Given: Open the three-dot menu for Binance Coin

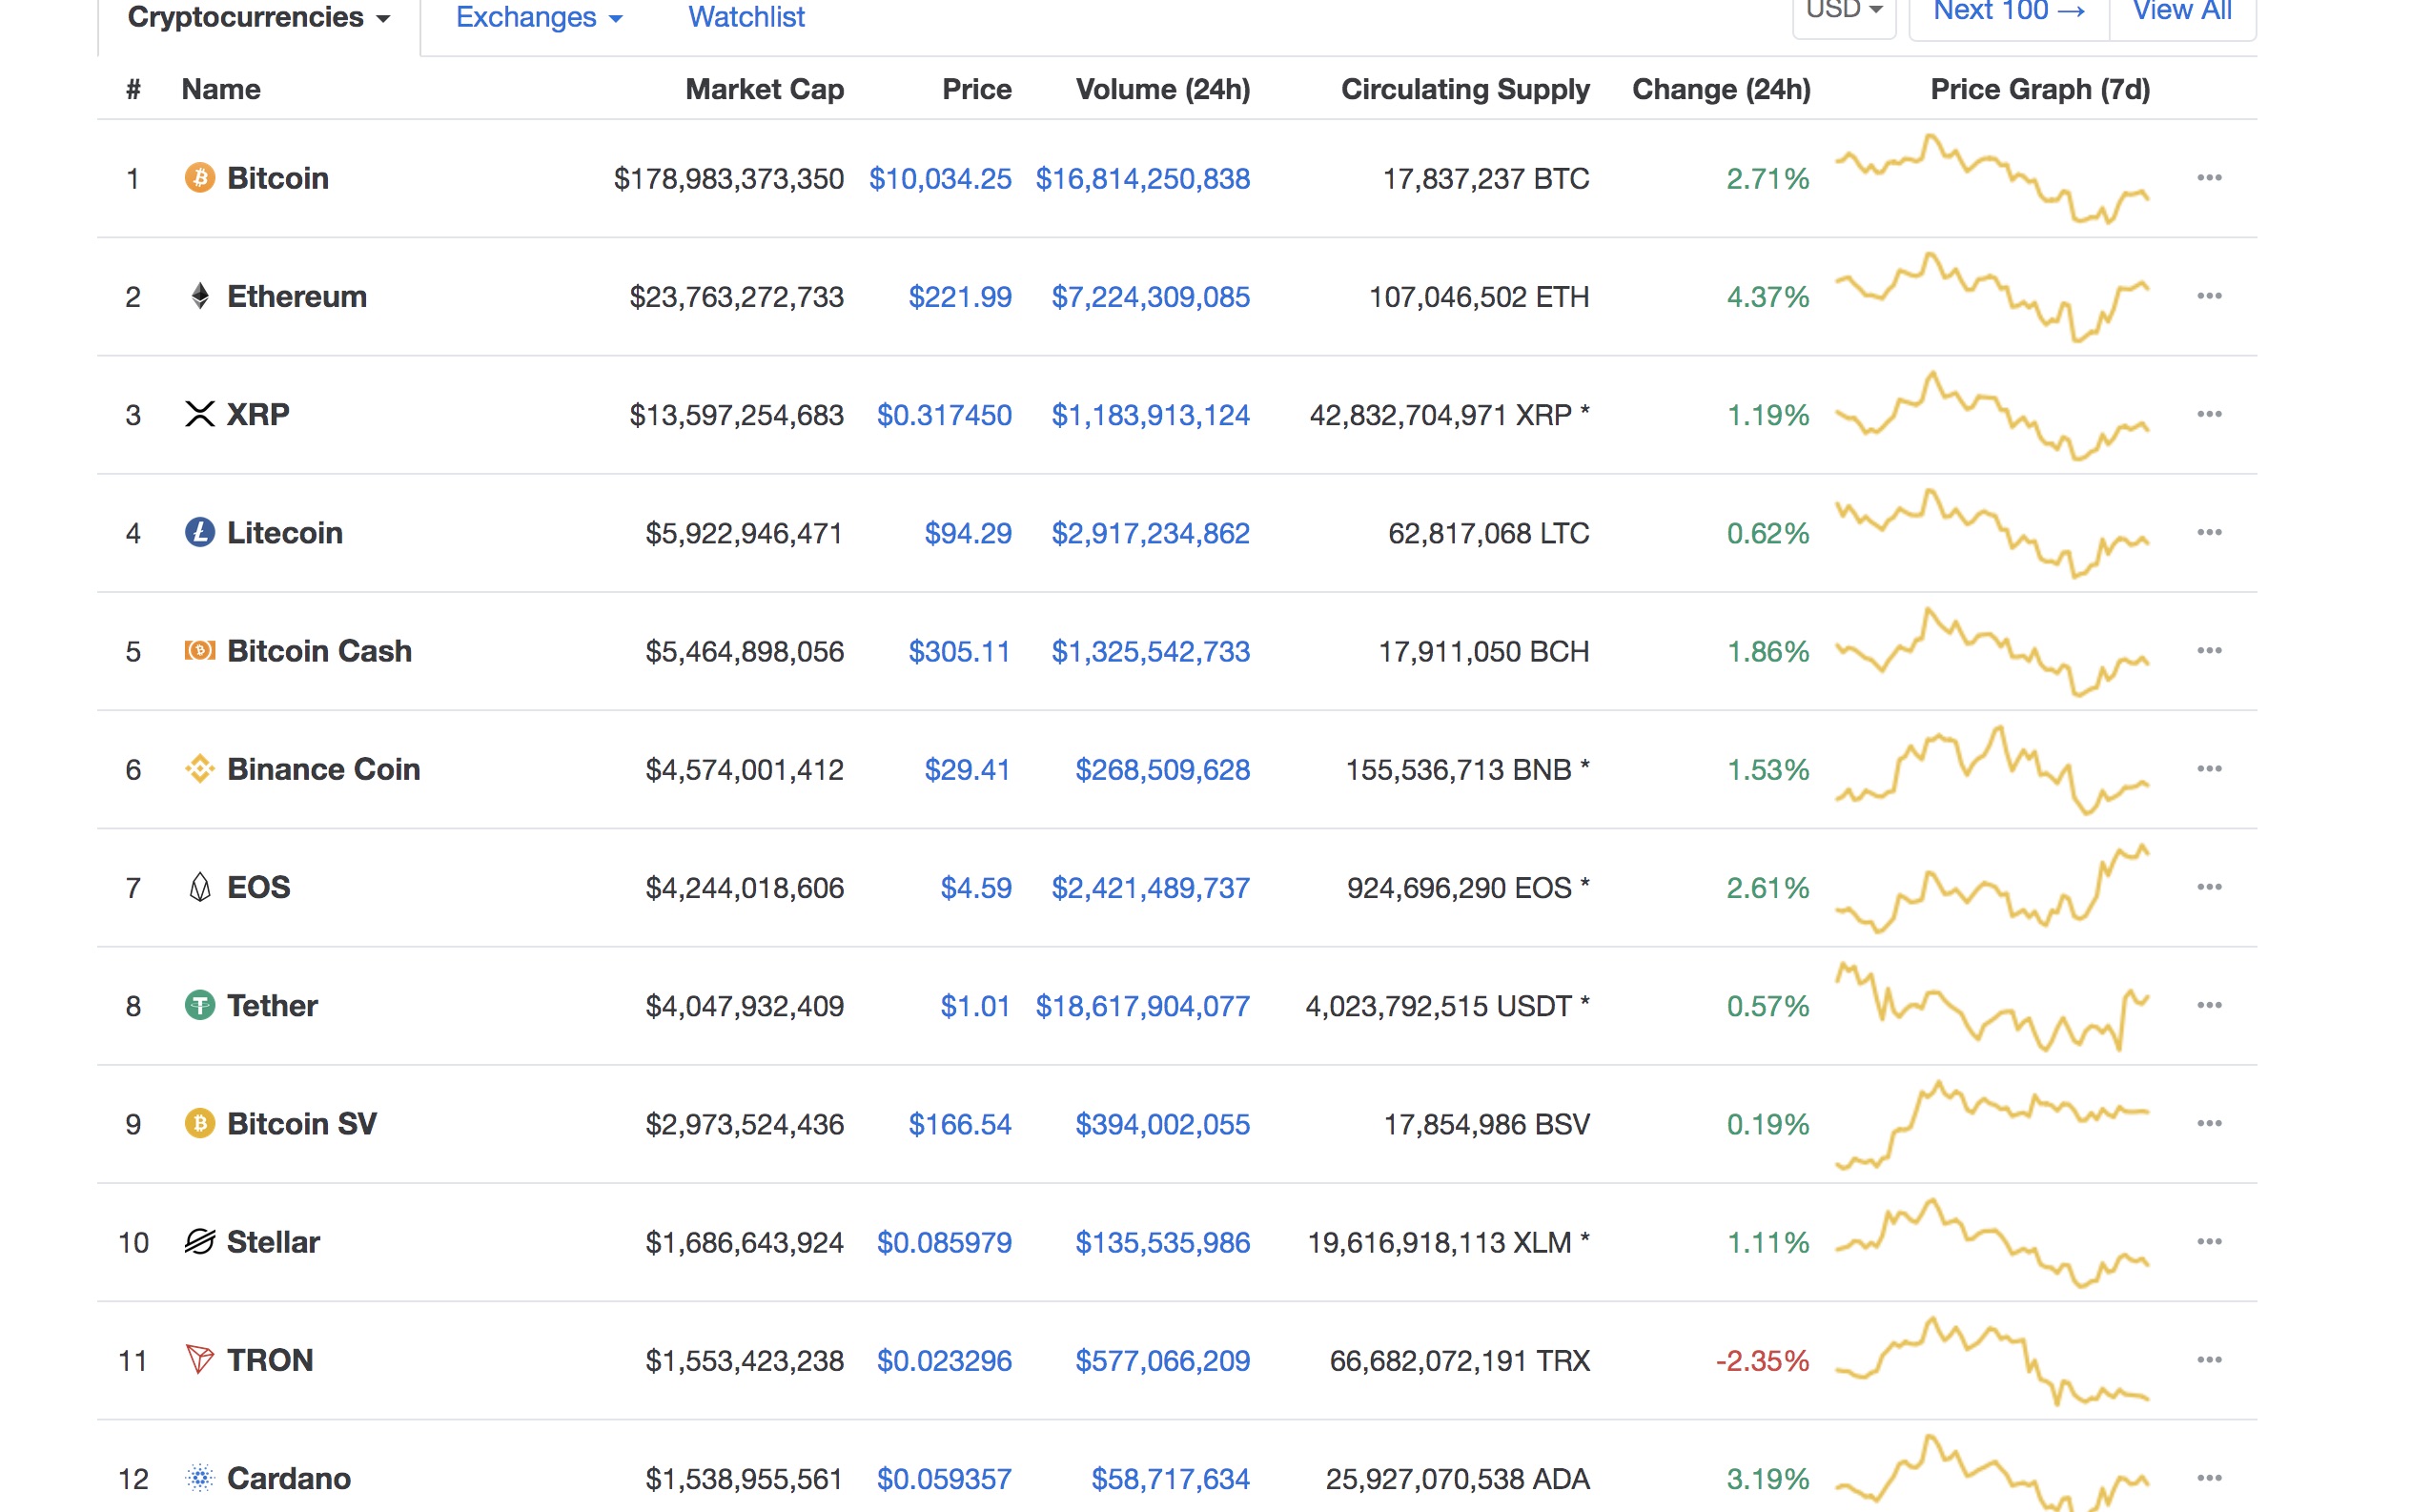Looking at the screenshot, I should coord(2209,769).
